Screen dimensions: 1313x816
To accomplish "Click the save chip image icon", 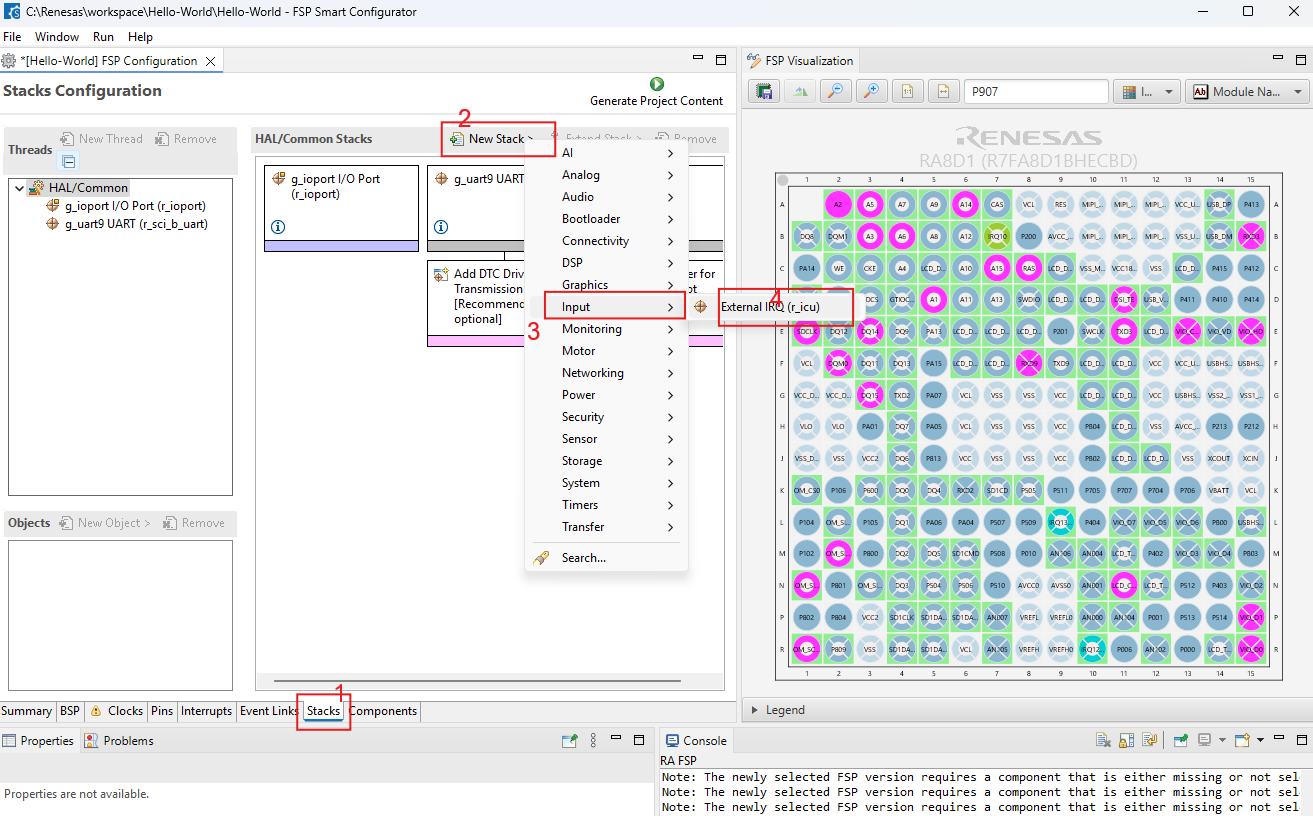I will click(765, 92).
